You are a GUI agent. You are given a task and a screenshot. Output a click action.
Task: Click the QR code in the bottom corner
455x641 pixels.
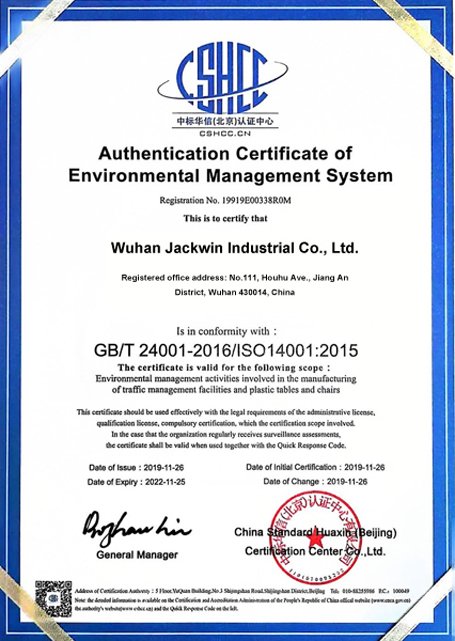point(53,598)
